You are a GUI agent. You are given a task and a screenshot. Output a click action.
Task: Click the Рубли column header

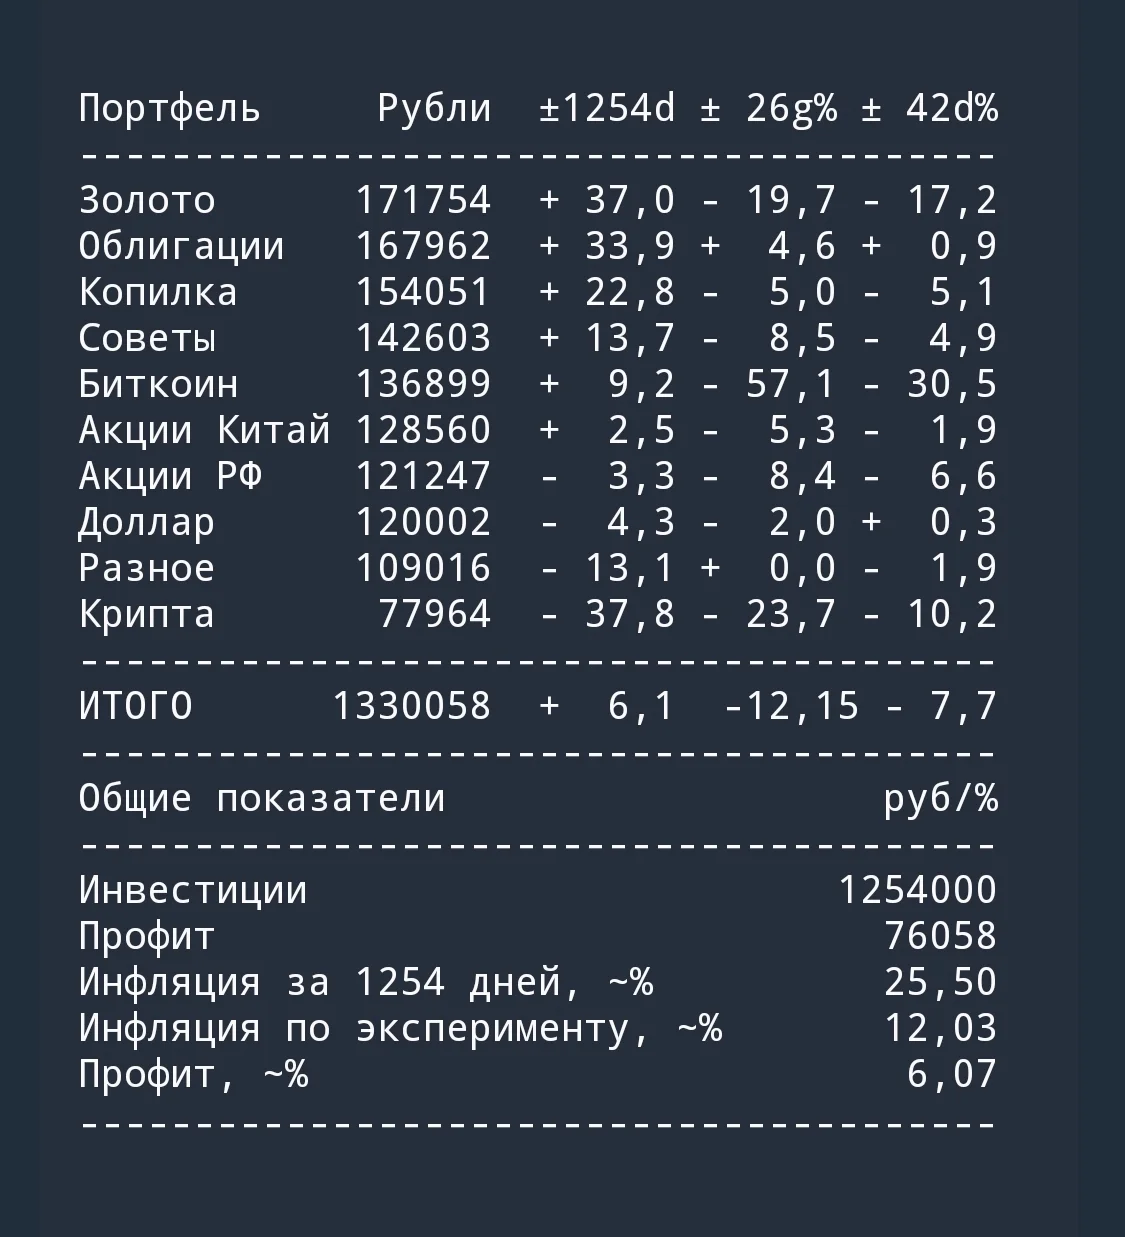tap(435, 109)
